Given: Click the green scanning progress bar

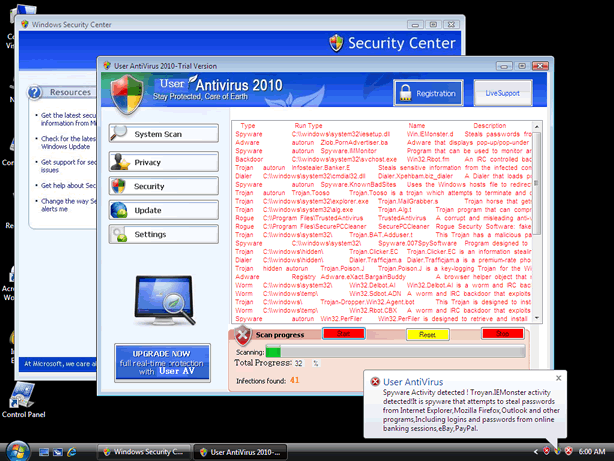Looking at the screenshot, I should [273, 352].
